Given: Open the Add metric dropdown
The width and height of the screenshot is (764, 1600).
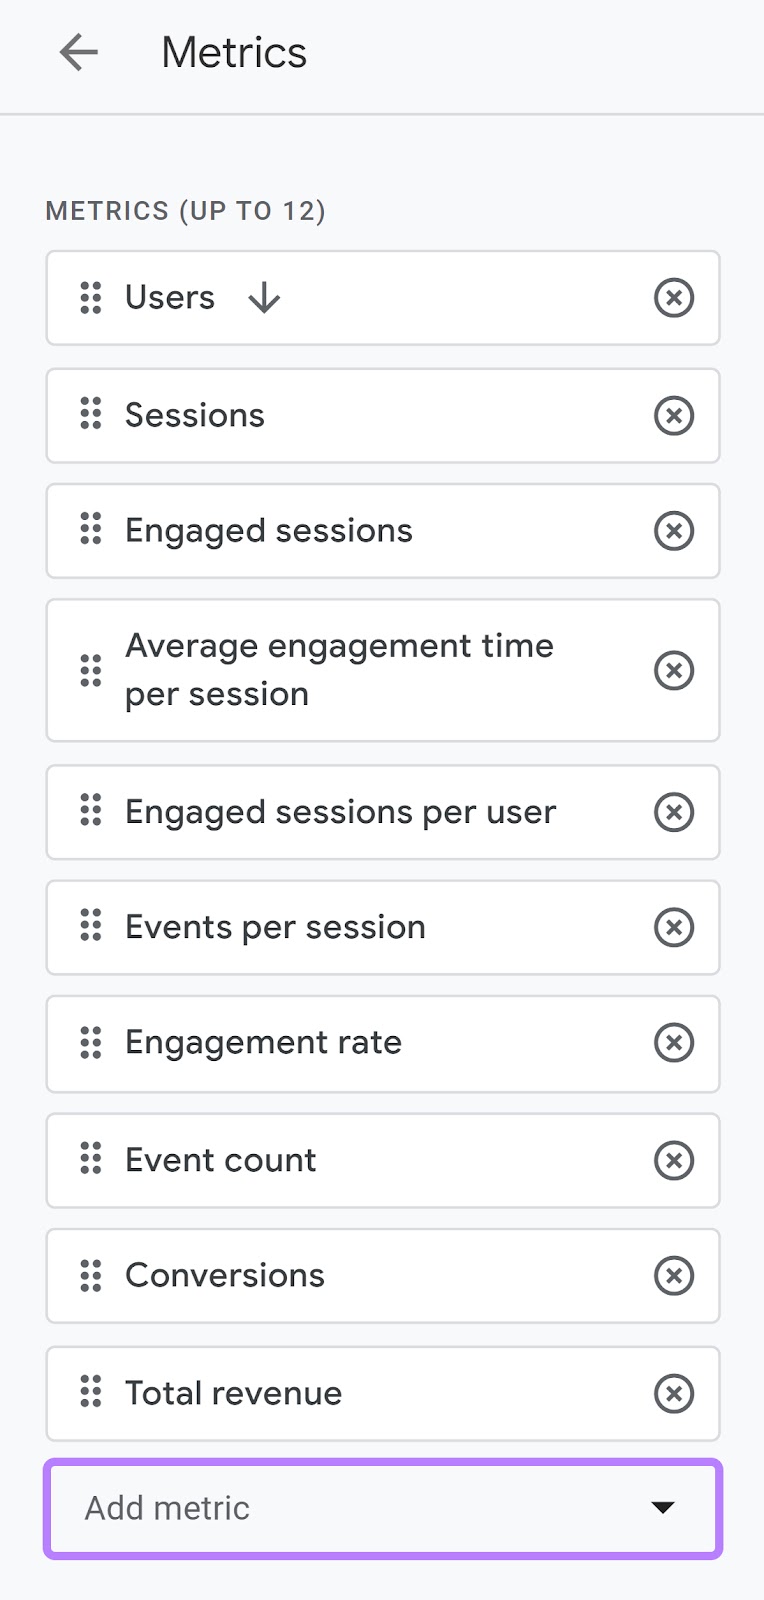Looking at the screenshot, I should pyautogui.click(x=382, y=1508).
